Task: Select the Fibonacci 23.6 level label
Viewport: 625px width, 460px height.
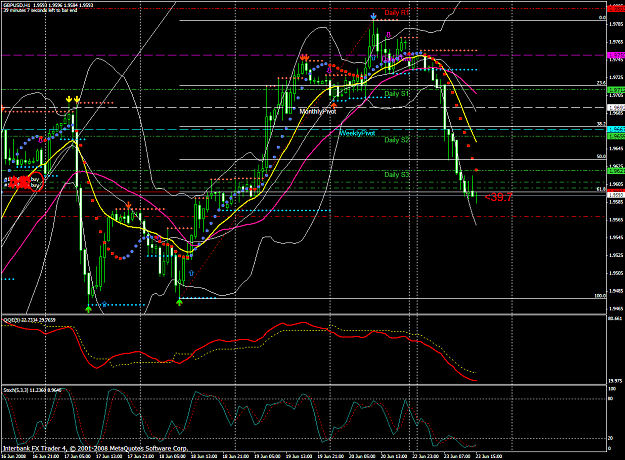Action: point(601,83)
